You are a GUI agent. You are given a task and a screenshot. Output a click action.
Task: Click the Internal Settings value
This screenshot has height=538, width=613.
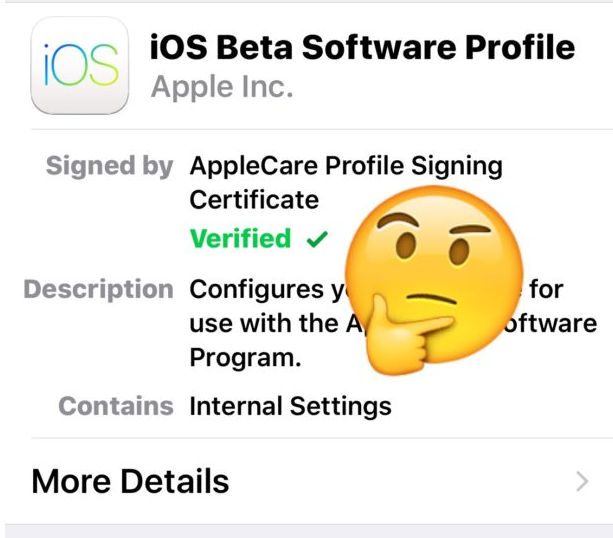coord(290,406)
